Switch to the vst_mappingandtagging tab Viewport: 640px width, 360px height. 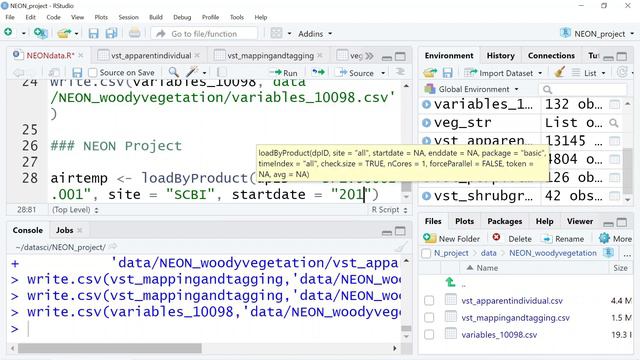pyautogui.click(x=270, y=56)
